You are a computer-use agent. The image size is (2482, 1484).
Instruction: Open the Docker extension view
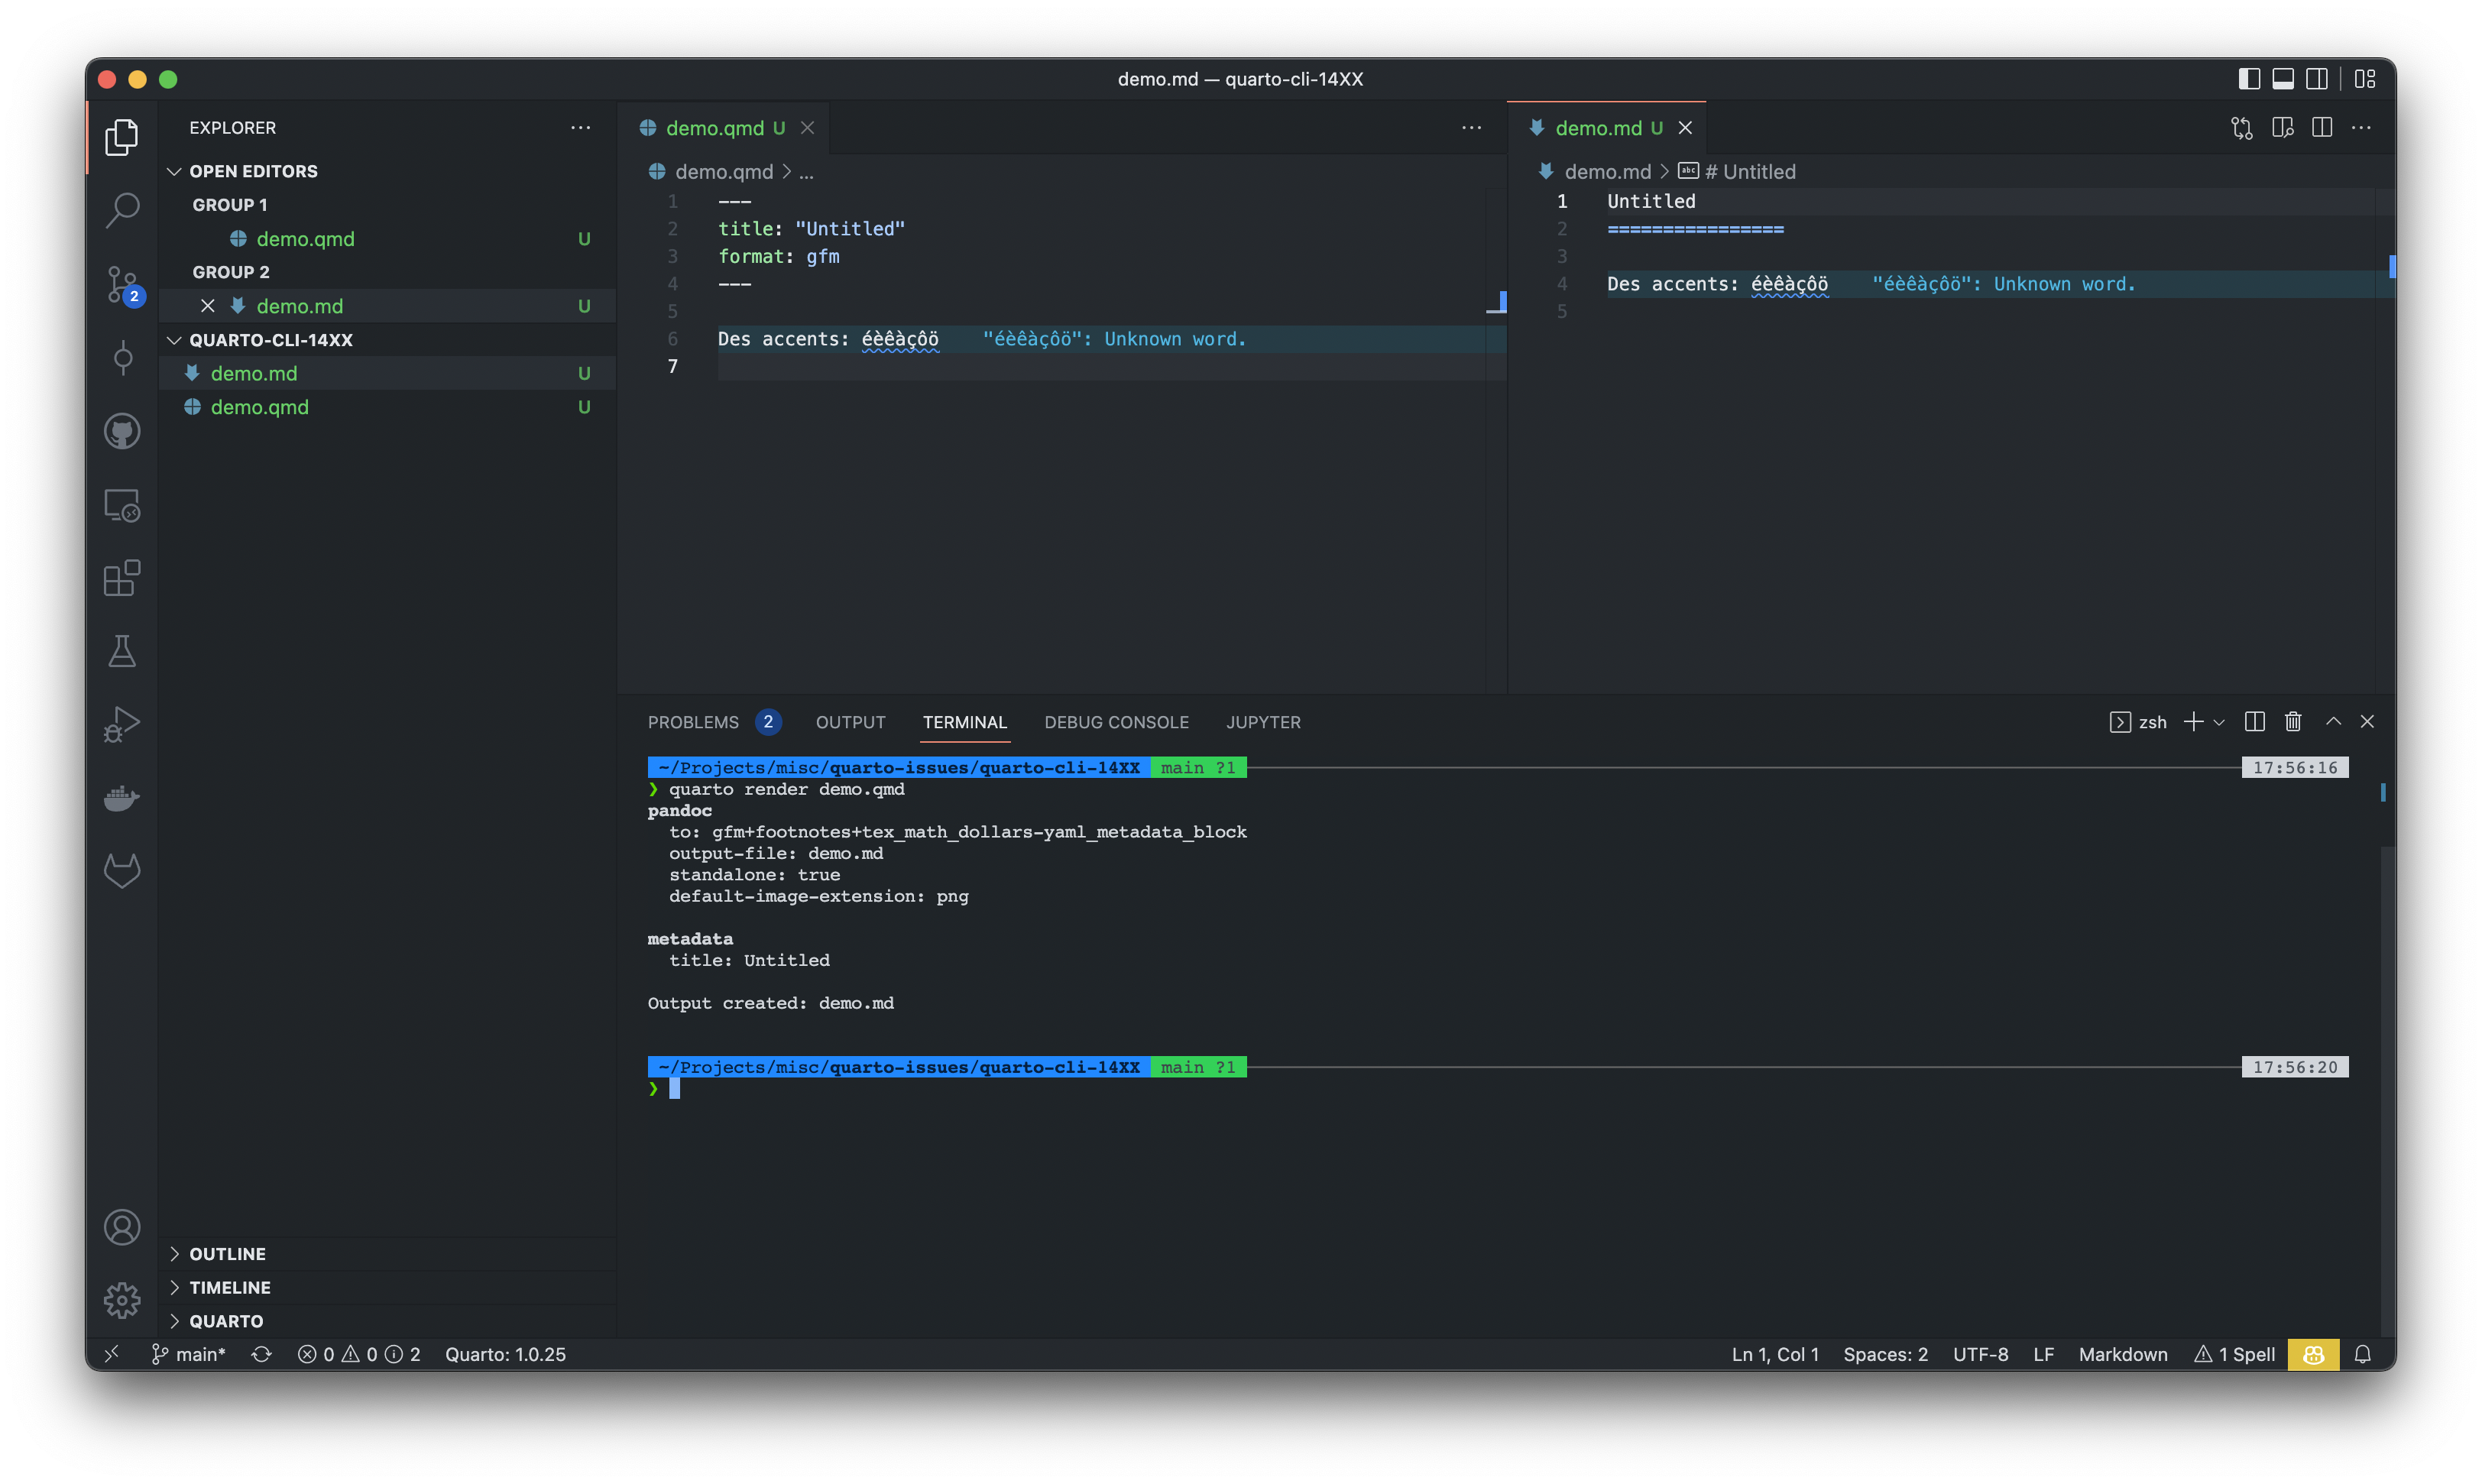[121, 797]
